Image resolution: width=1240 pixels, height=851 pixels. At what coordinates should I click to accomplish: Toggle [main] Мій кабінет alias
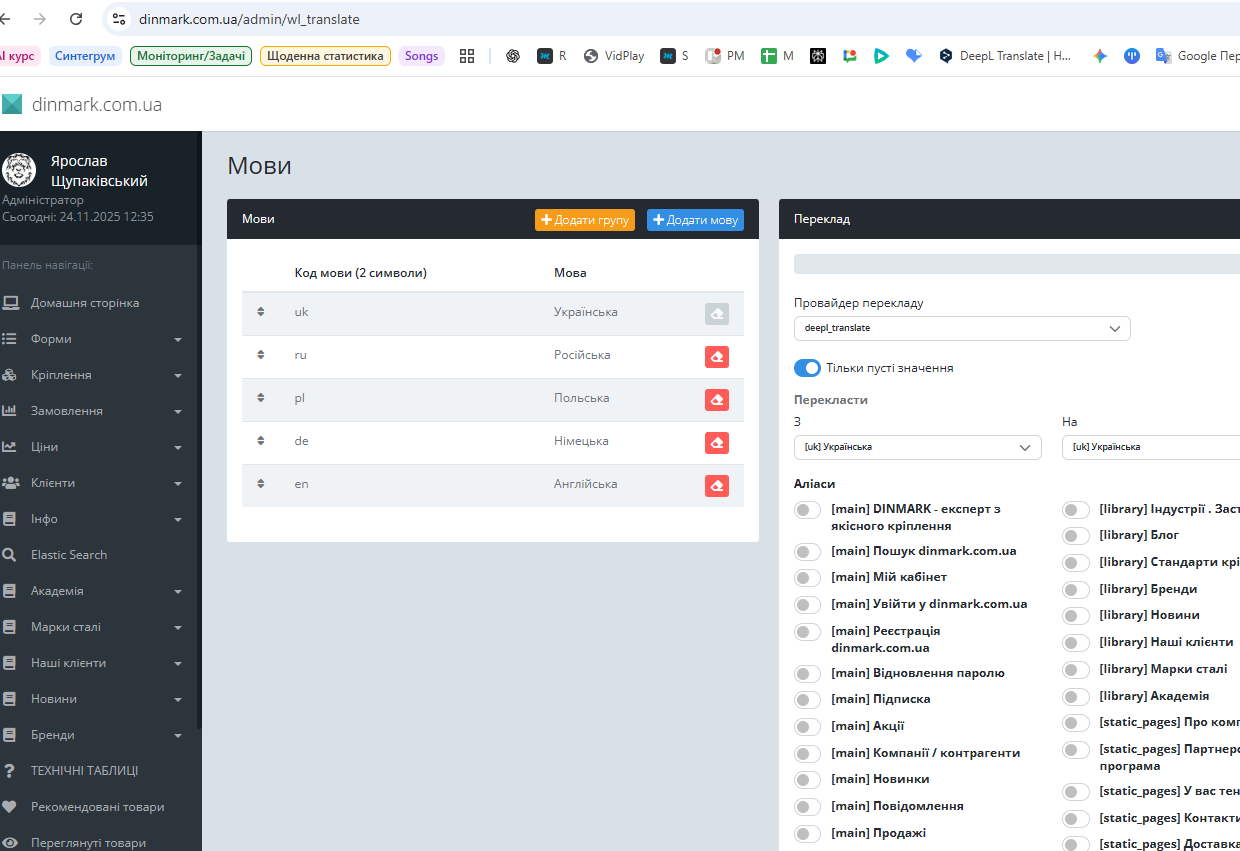click(807, 578)
